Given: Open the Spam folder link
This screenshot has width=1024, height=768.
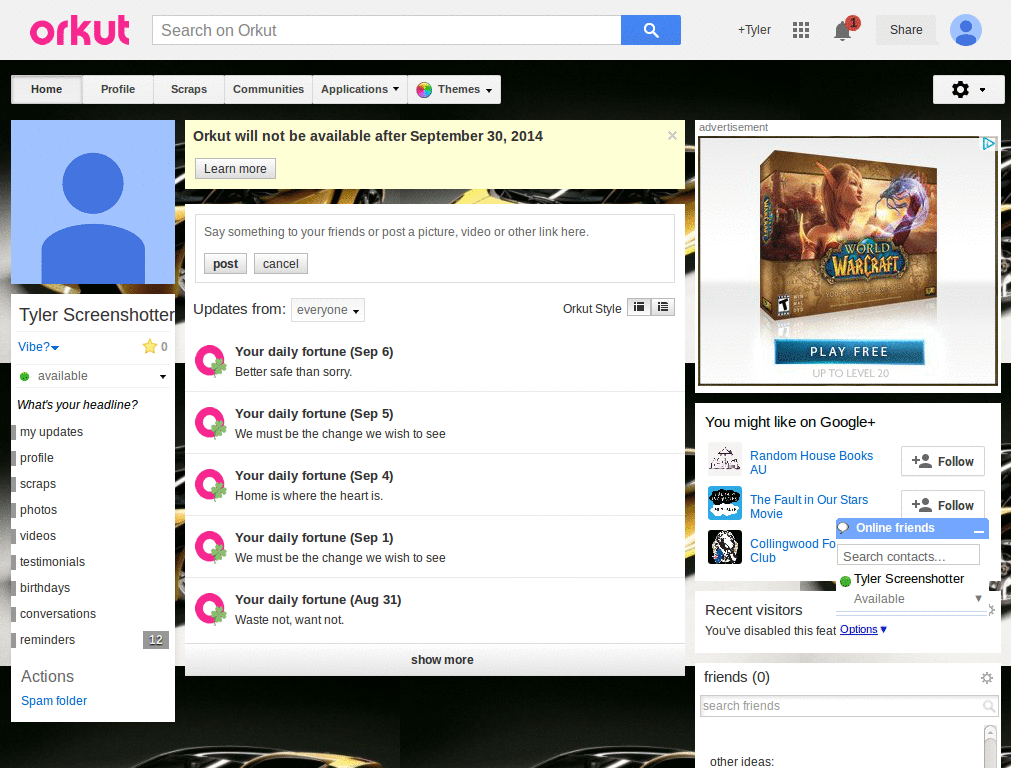Looking at the screenshot, I should click(x=54, y=701).
